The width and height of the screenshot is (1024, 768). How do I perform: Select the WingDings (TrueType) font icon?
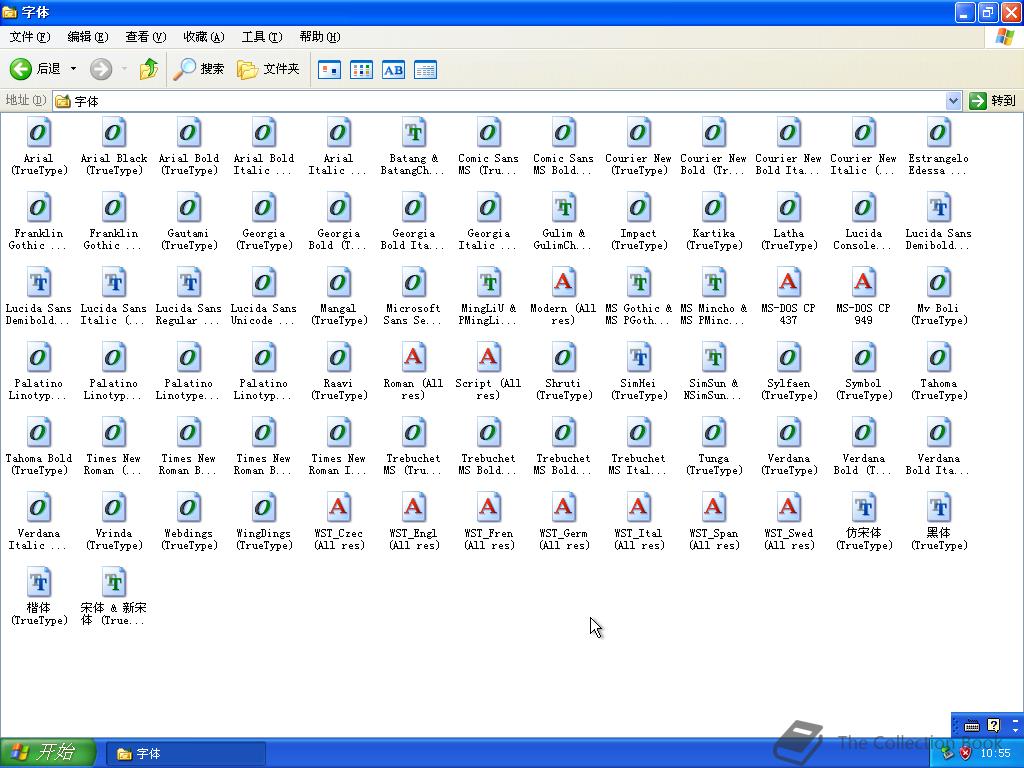pos(264,509)
